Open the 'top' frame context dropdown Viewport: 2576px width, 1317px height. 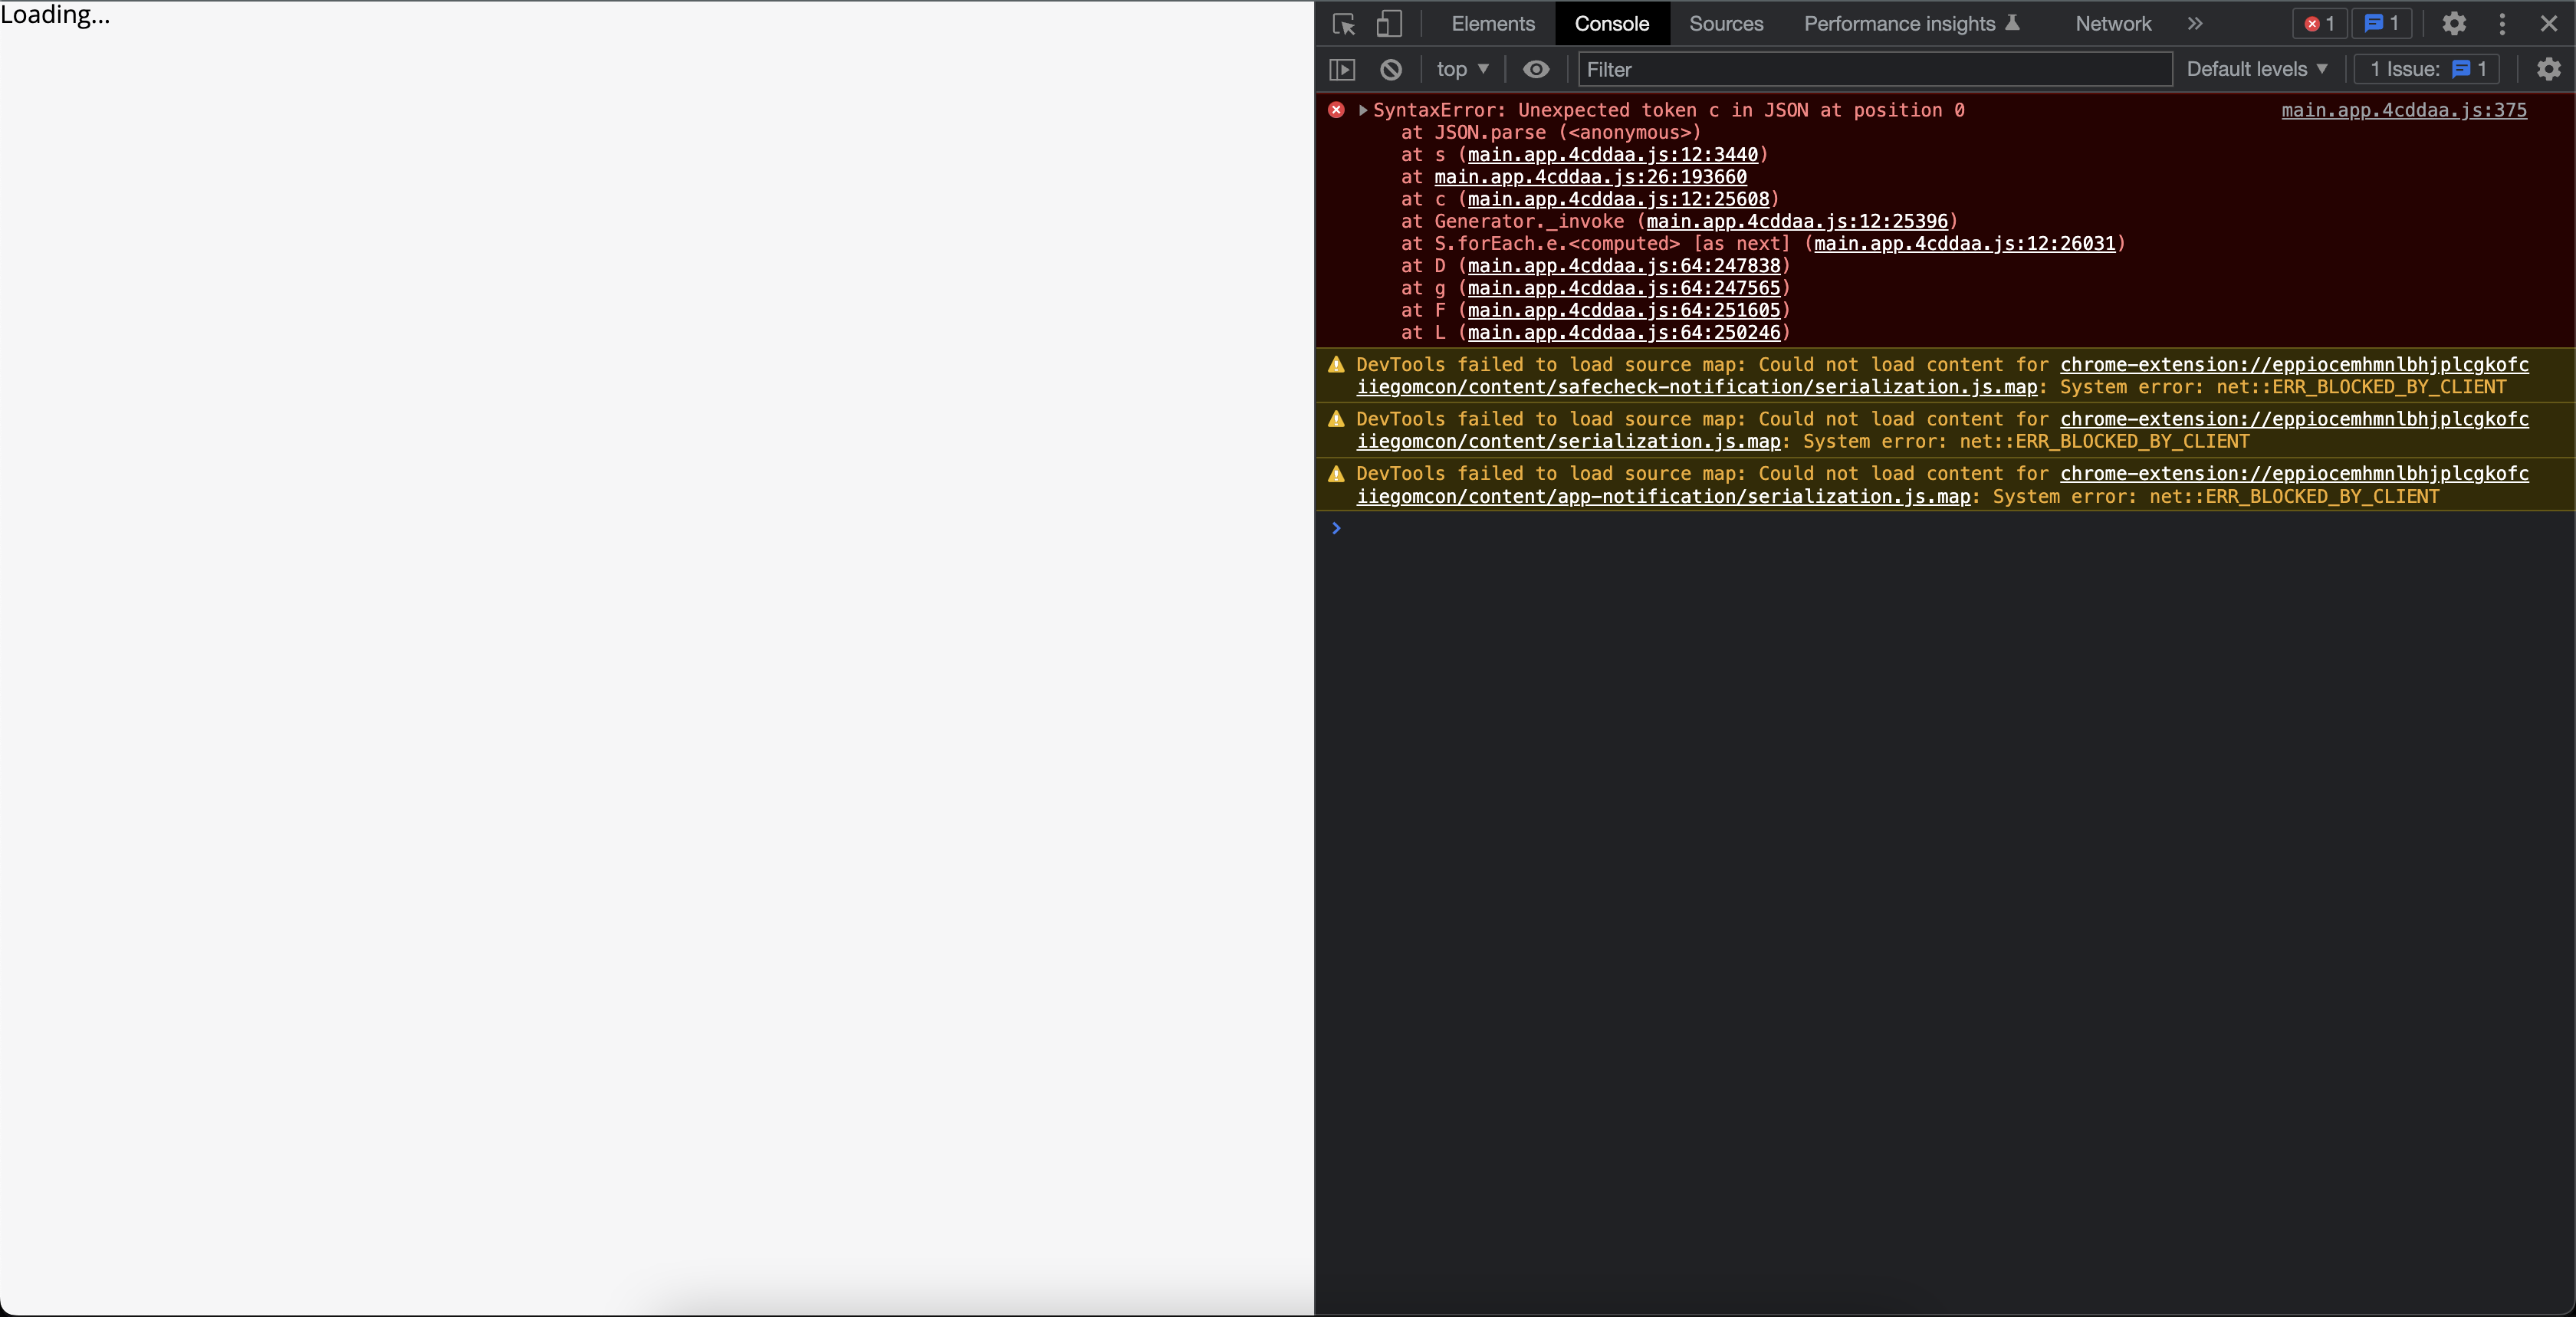point(1462,69)
